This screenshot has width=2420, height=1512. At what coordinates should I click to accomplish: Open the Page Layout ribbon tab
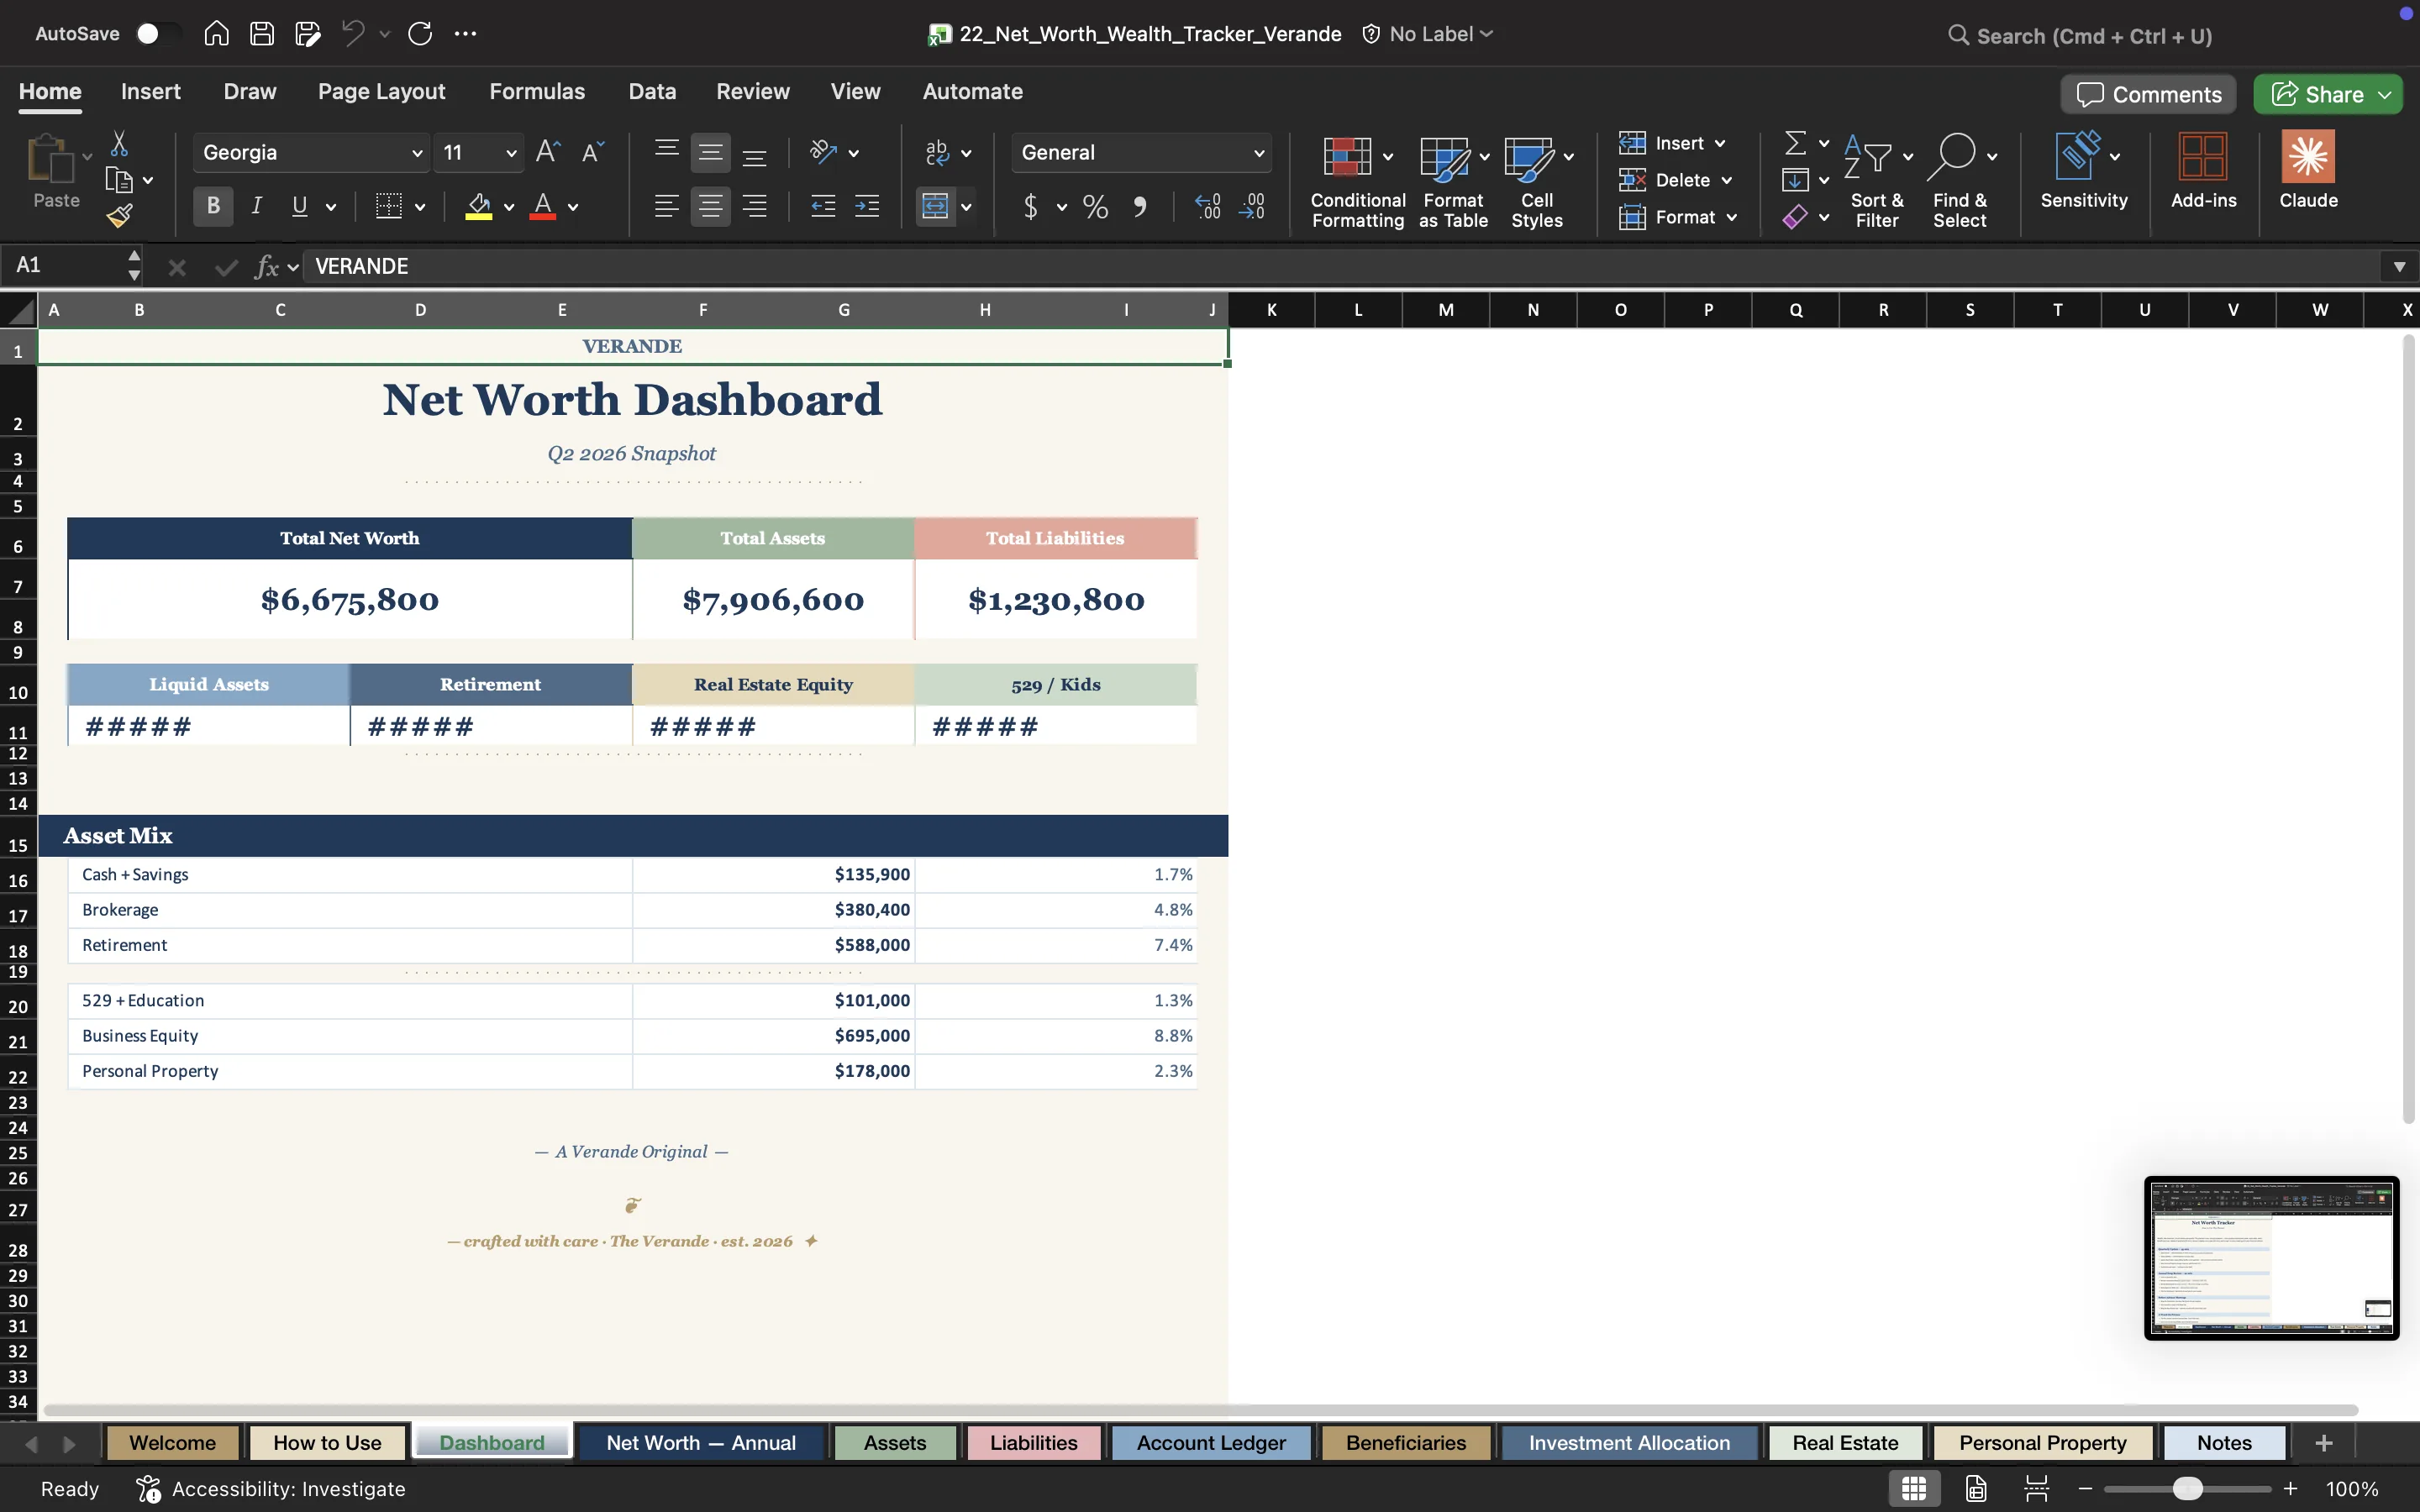point(381,92)
